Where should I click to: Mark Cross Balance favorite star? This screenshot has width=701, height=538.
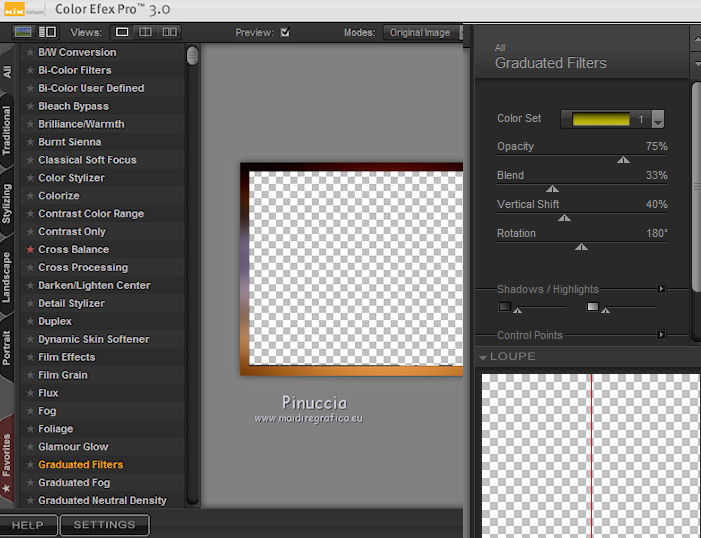point(30,250)
